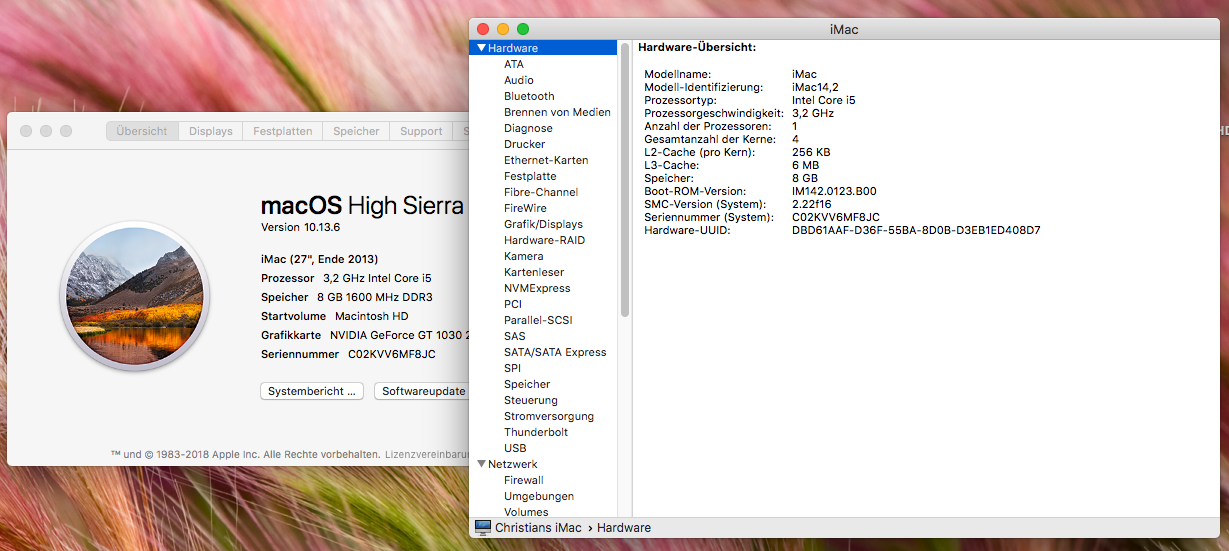Choose Thunderbolt from the hardware list
1229x551 pixels.
pos(536,432)
